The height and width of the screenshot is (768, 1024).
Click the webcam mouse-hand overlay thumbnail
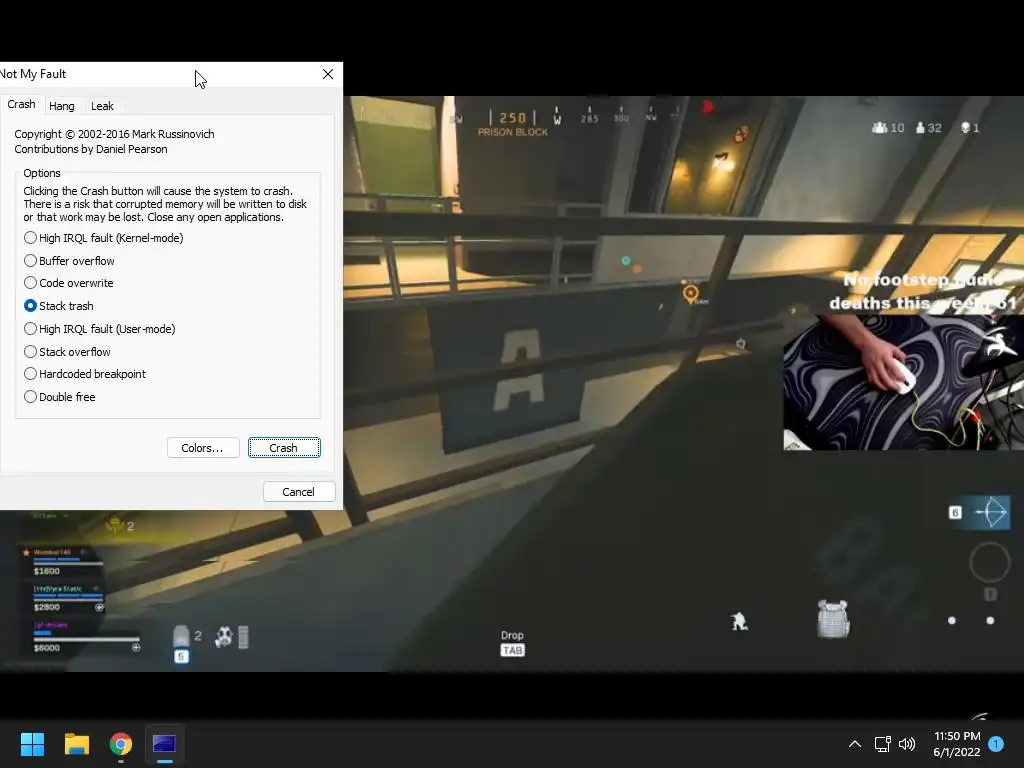pyautogui.click(x=903, y=383)
